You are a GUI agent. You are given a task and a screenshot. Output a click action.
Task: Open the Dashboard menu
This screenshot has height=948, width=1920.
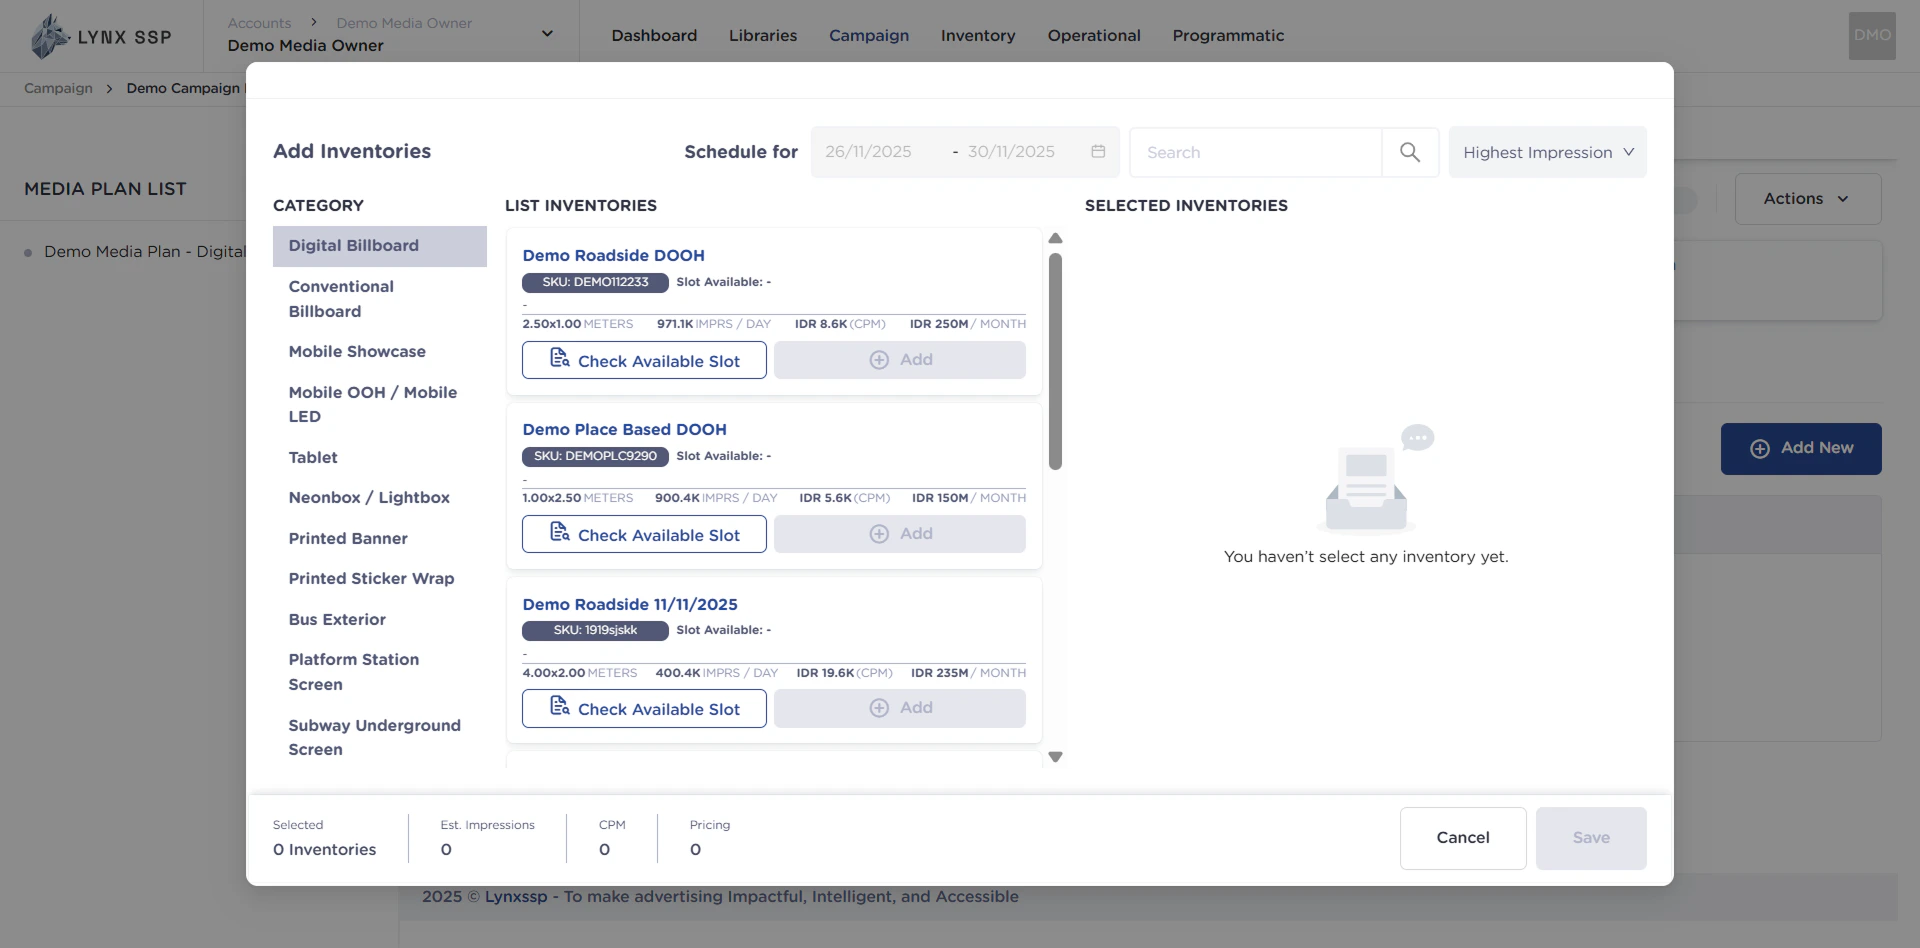click(654, 36)
